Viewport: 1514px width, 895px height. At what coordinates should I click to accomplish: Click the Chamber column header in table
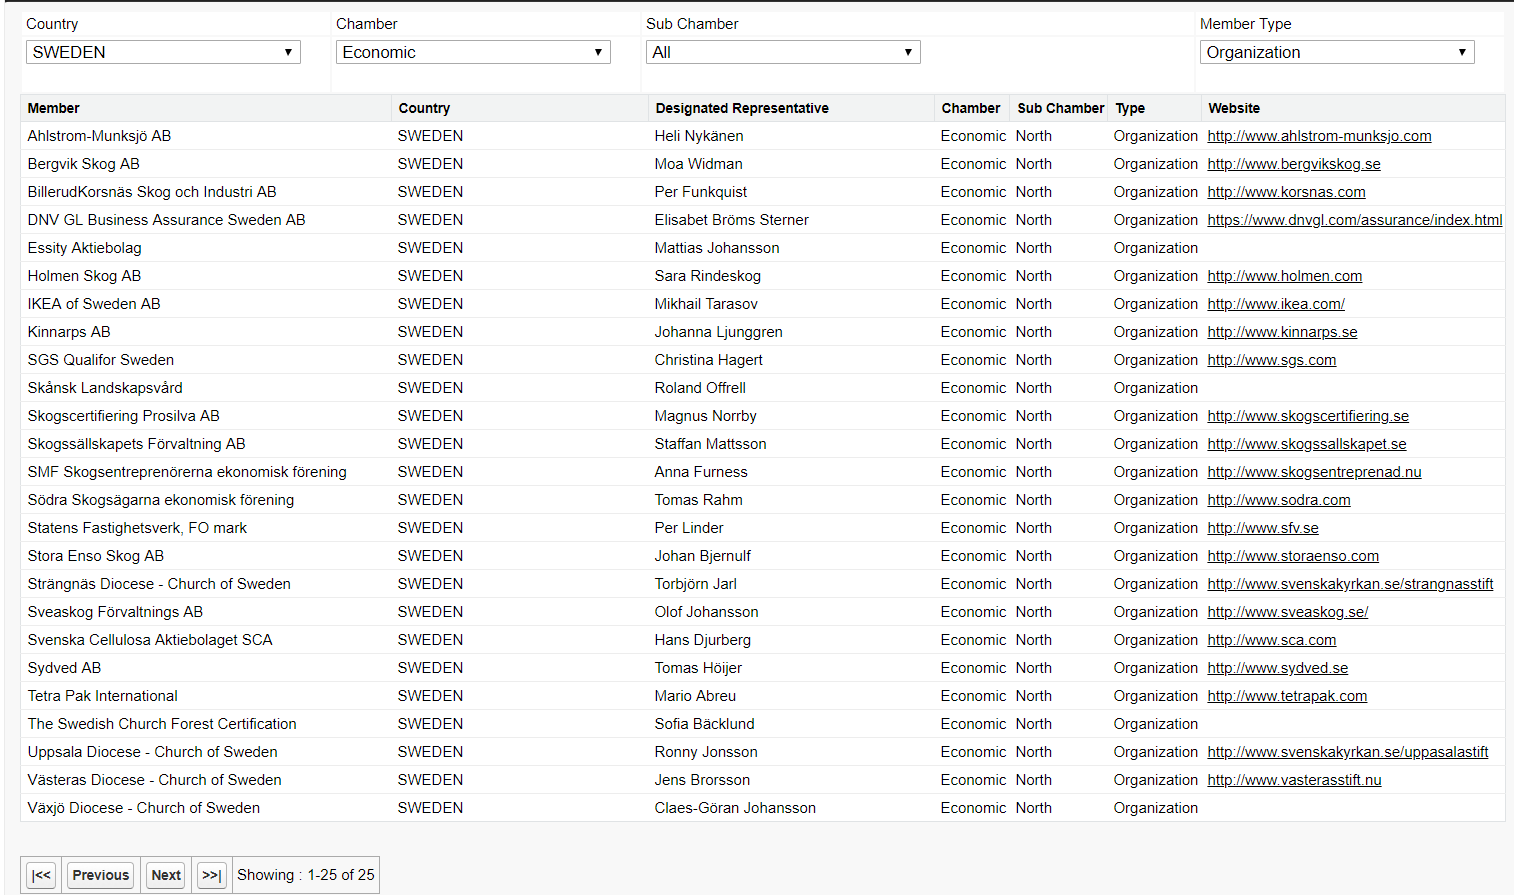[971, 108]
